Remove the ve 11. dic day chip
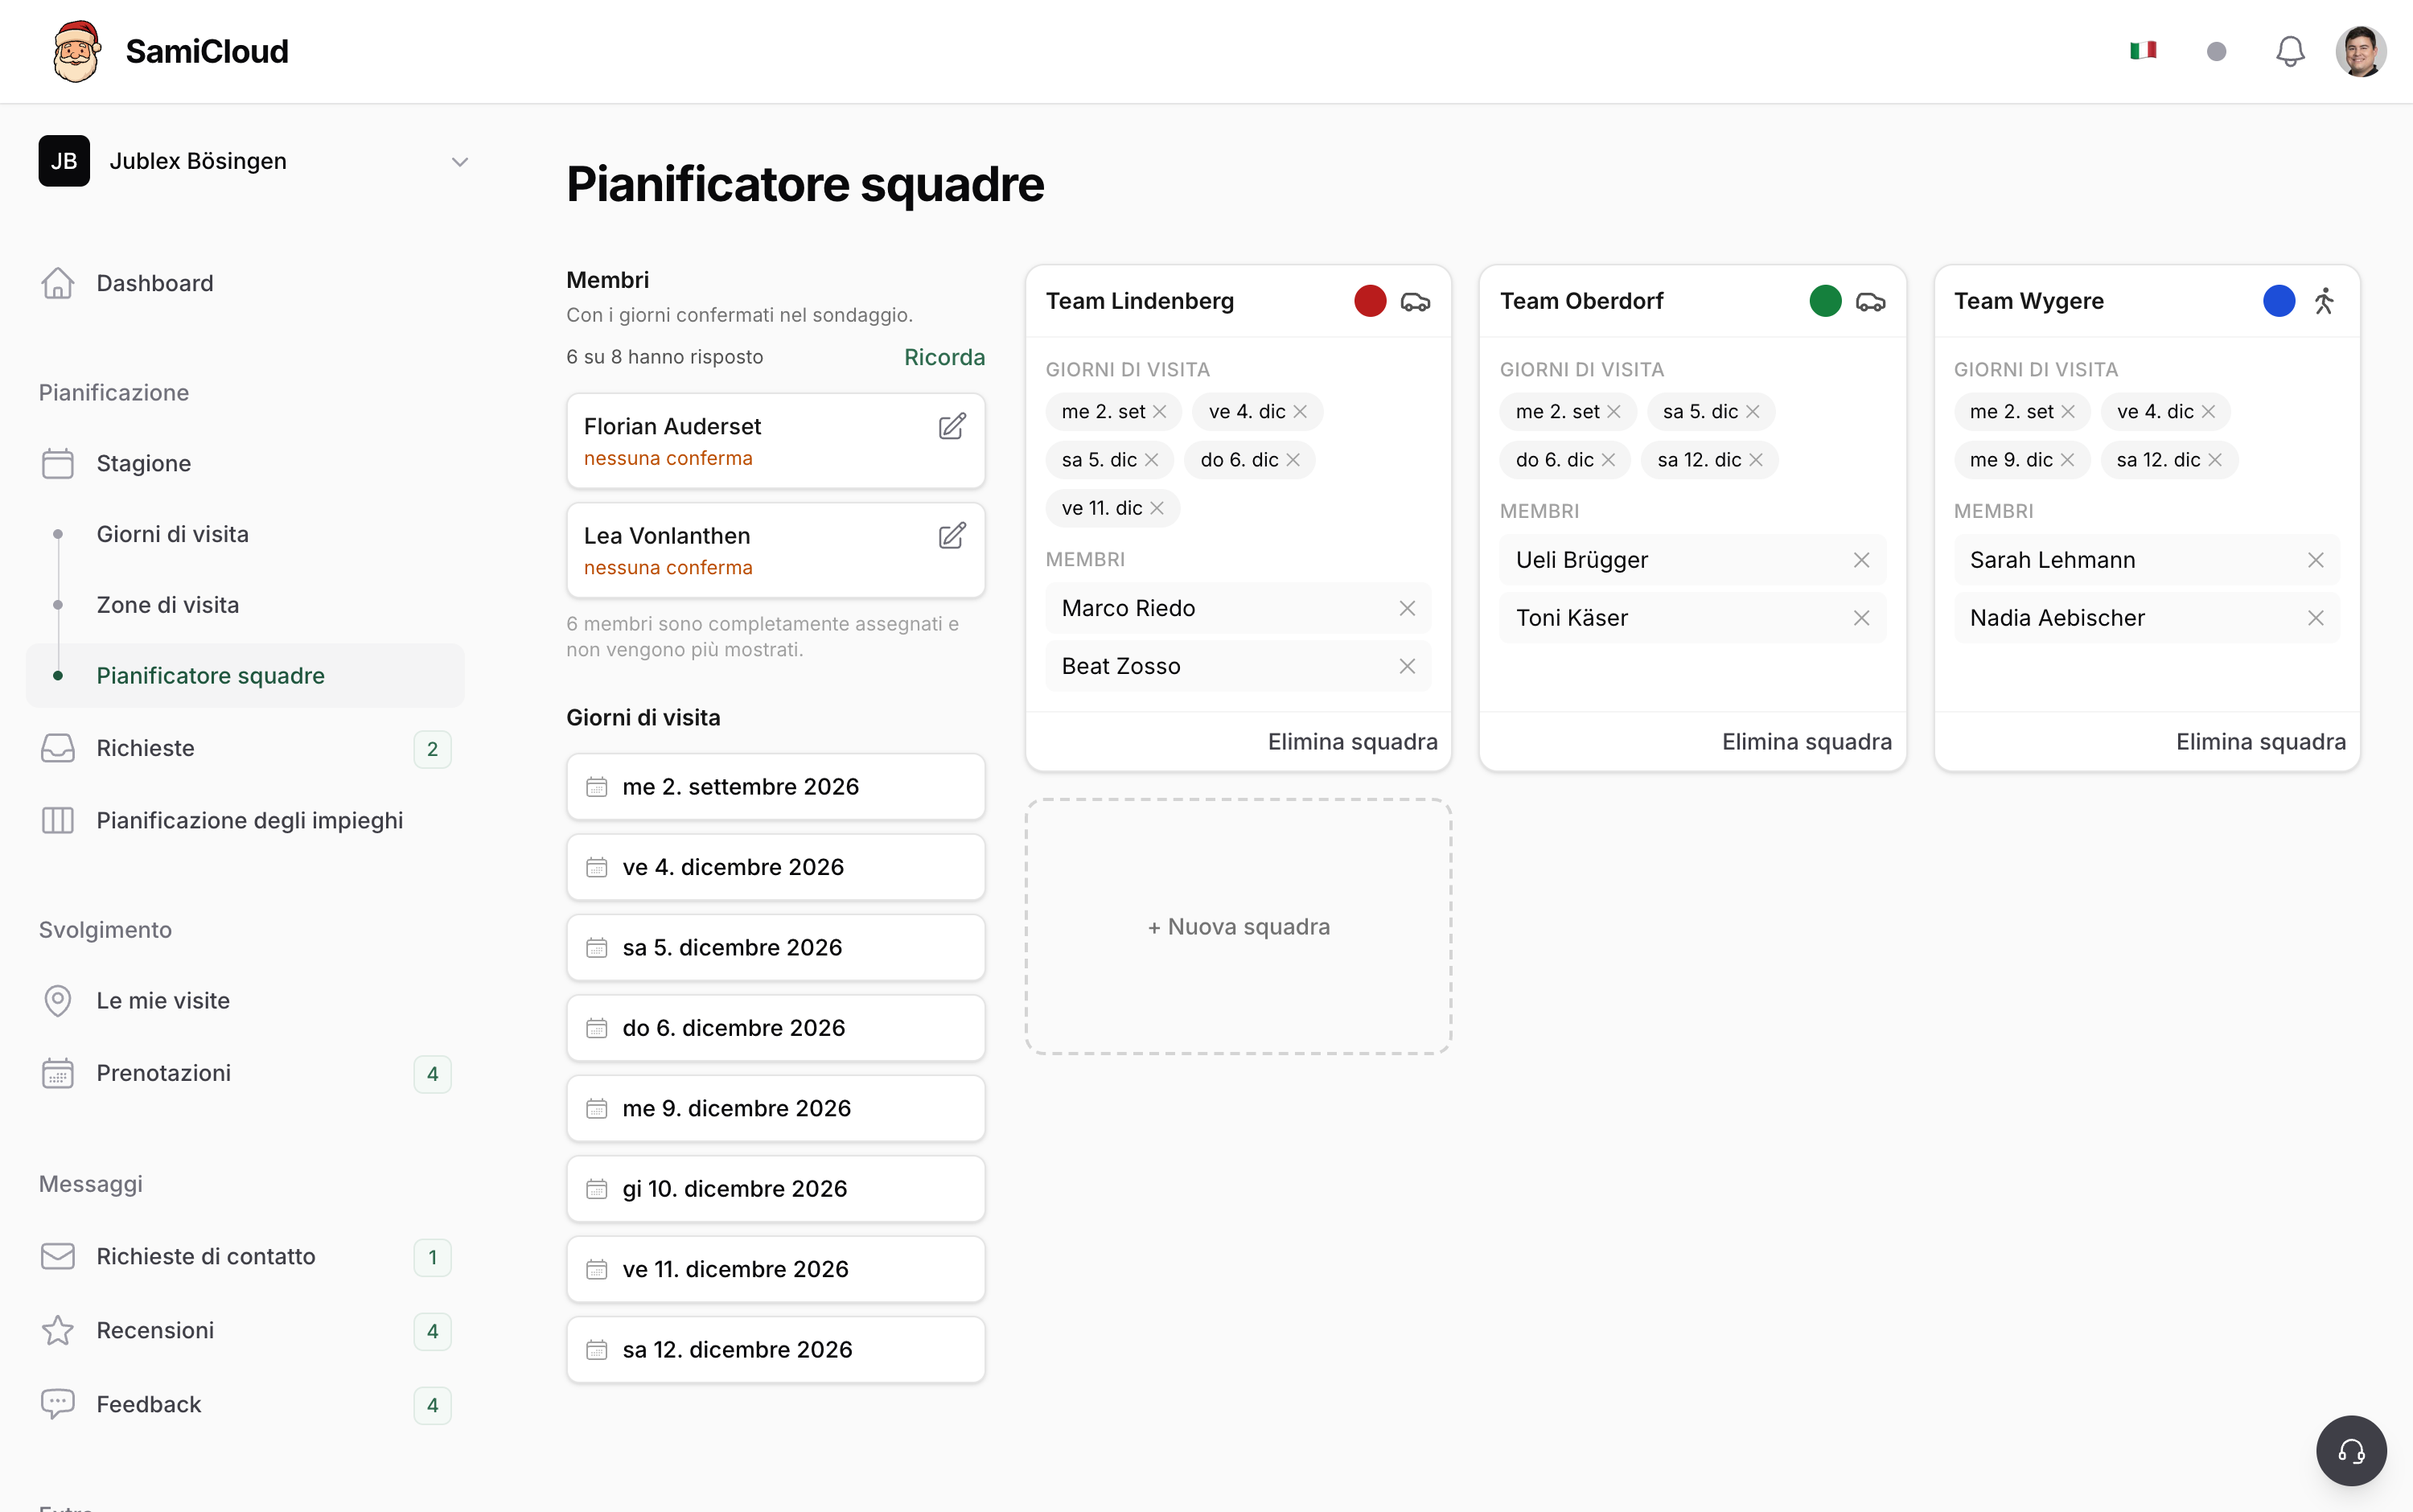2413x1512 pixels. coord(1157,508)
